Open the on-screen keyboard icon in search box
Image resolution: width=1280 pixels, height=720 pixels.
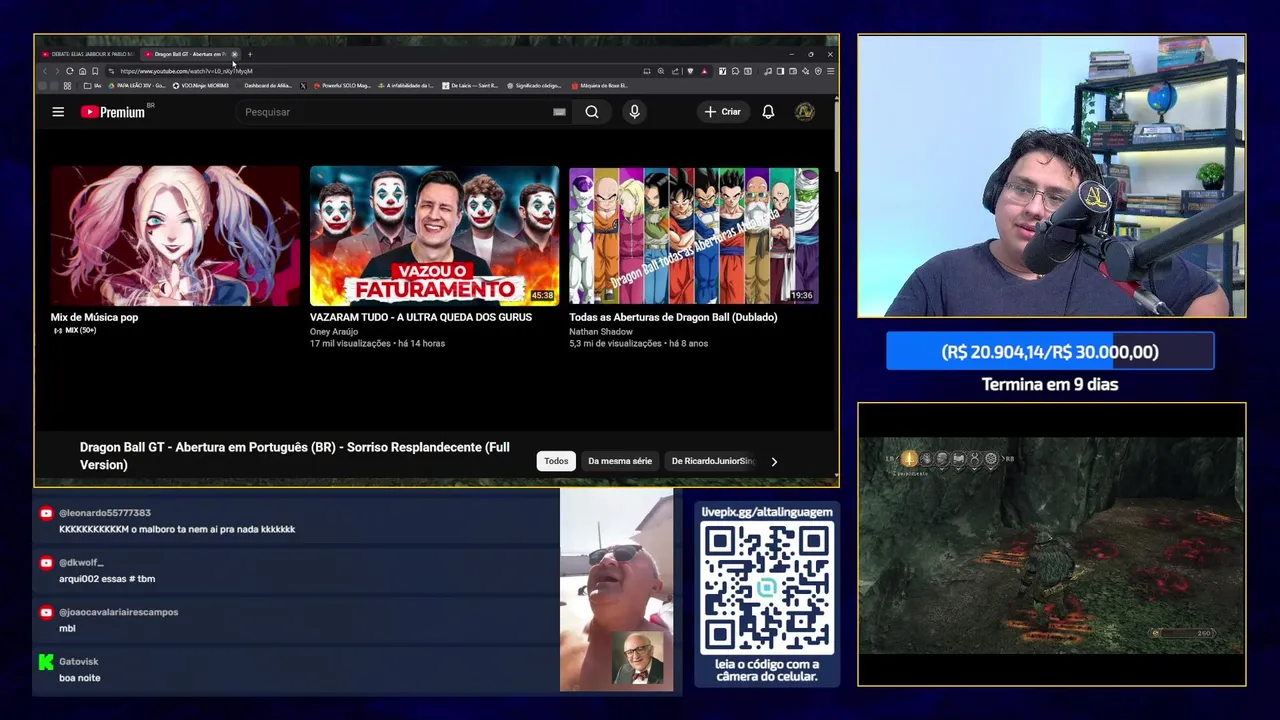click(x=559, y=112)
